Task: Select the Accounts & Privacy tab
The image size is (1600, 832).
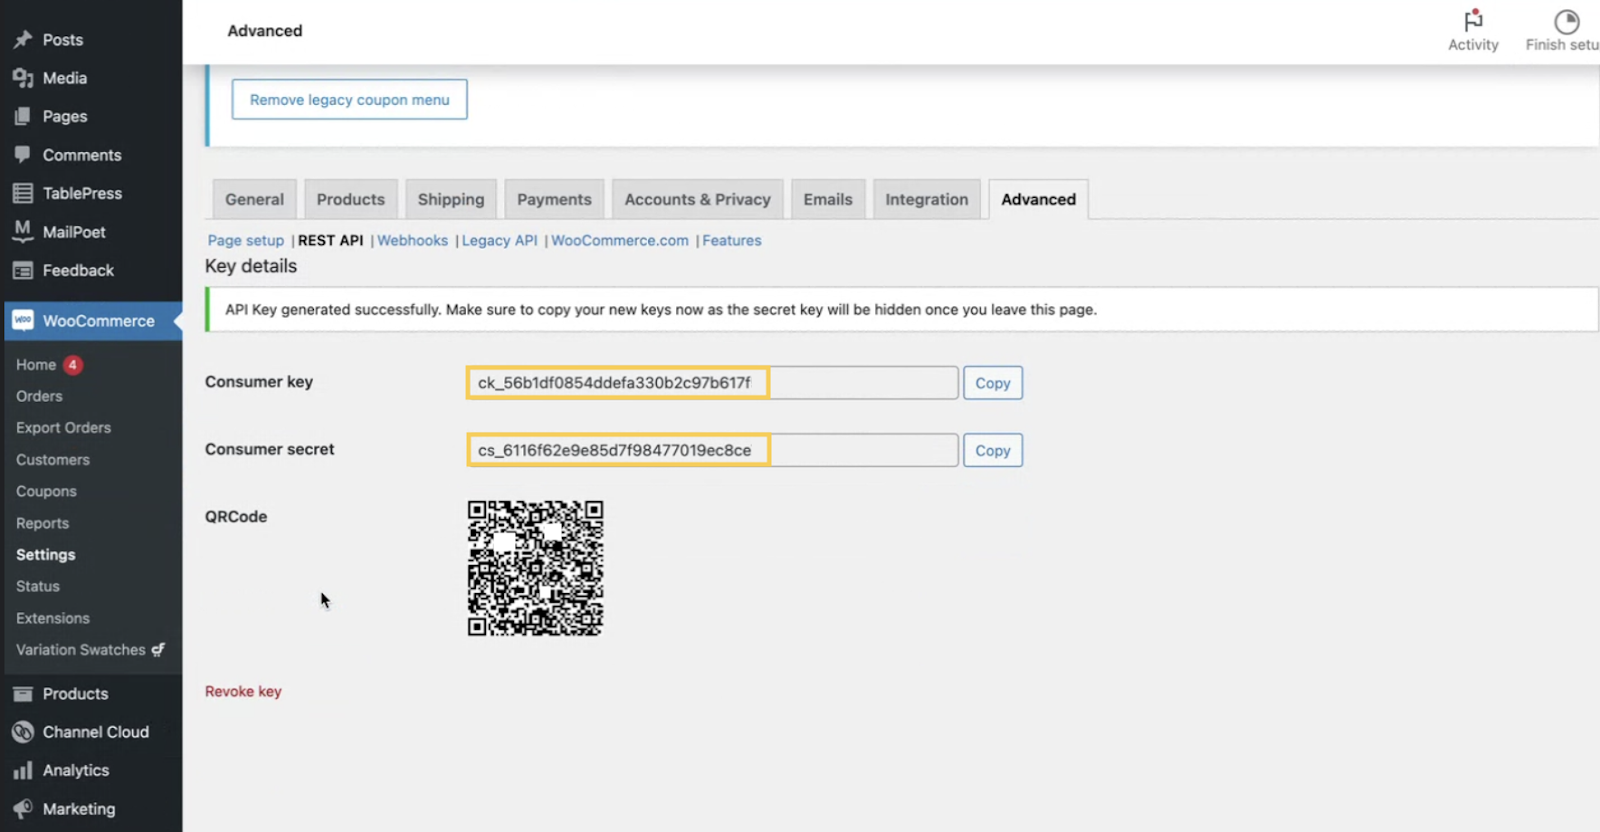Action: pos(698,199)
